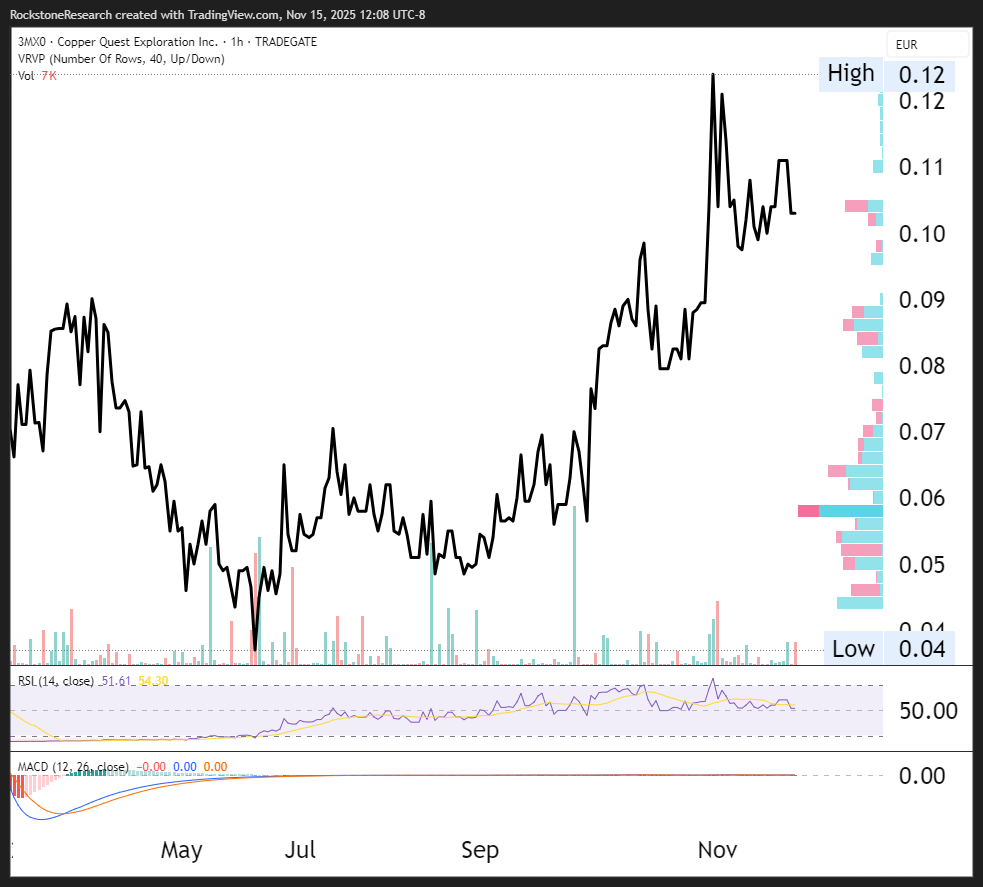
Task: Click the High price label tag
Action: pyautogui.click(x=850, y=74)
